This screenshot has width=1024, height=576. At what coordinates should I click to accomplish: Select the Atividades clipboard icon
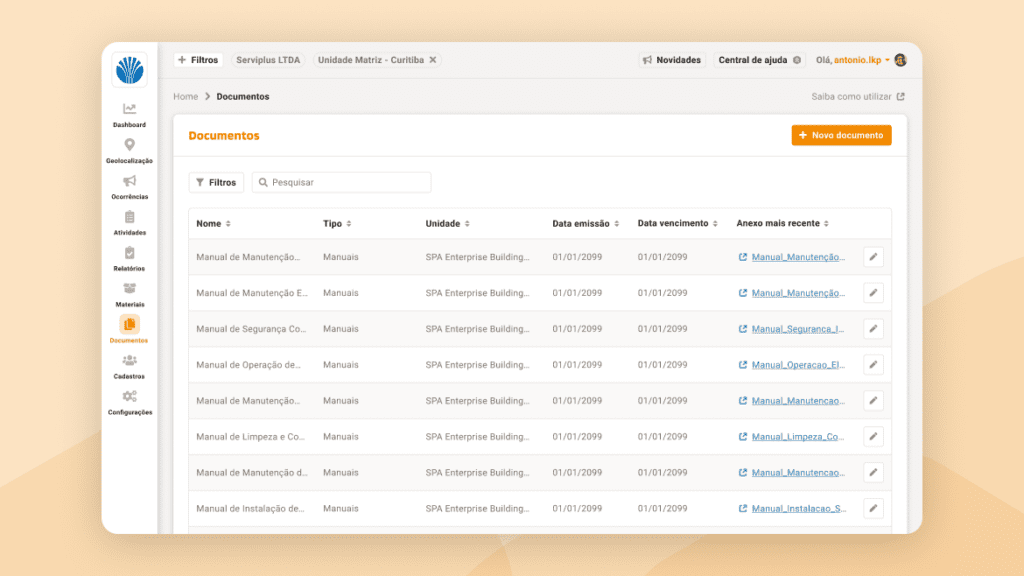[129, 217]
